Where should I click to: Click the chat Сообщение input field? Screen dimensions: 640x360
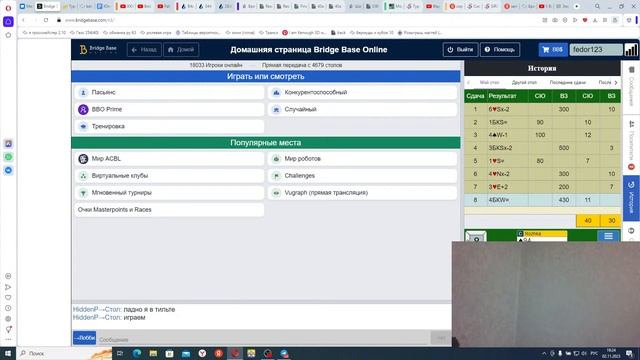click(x=263, y=339)
